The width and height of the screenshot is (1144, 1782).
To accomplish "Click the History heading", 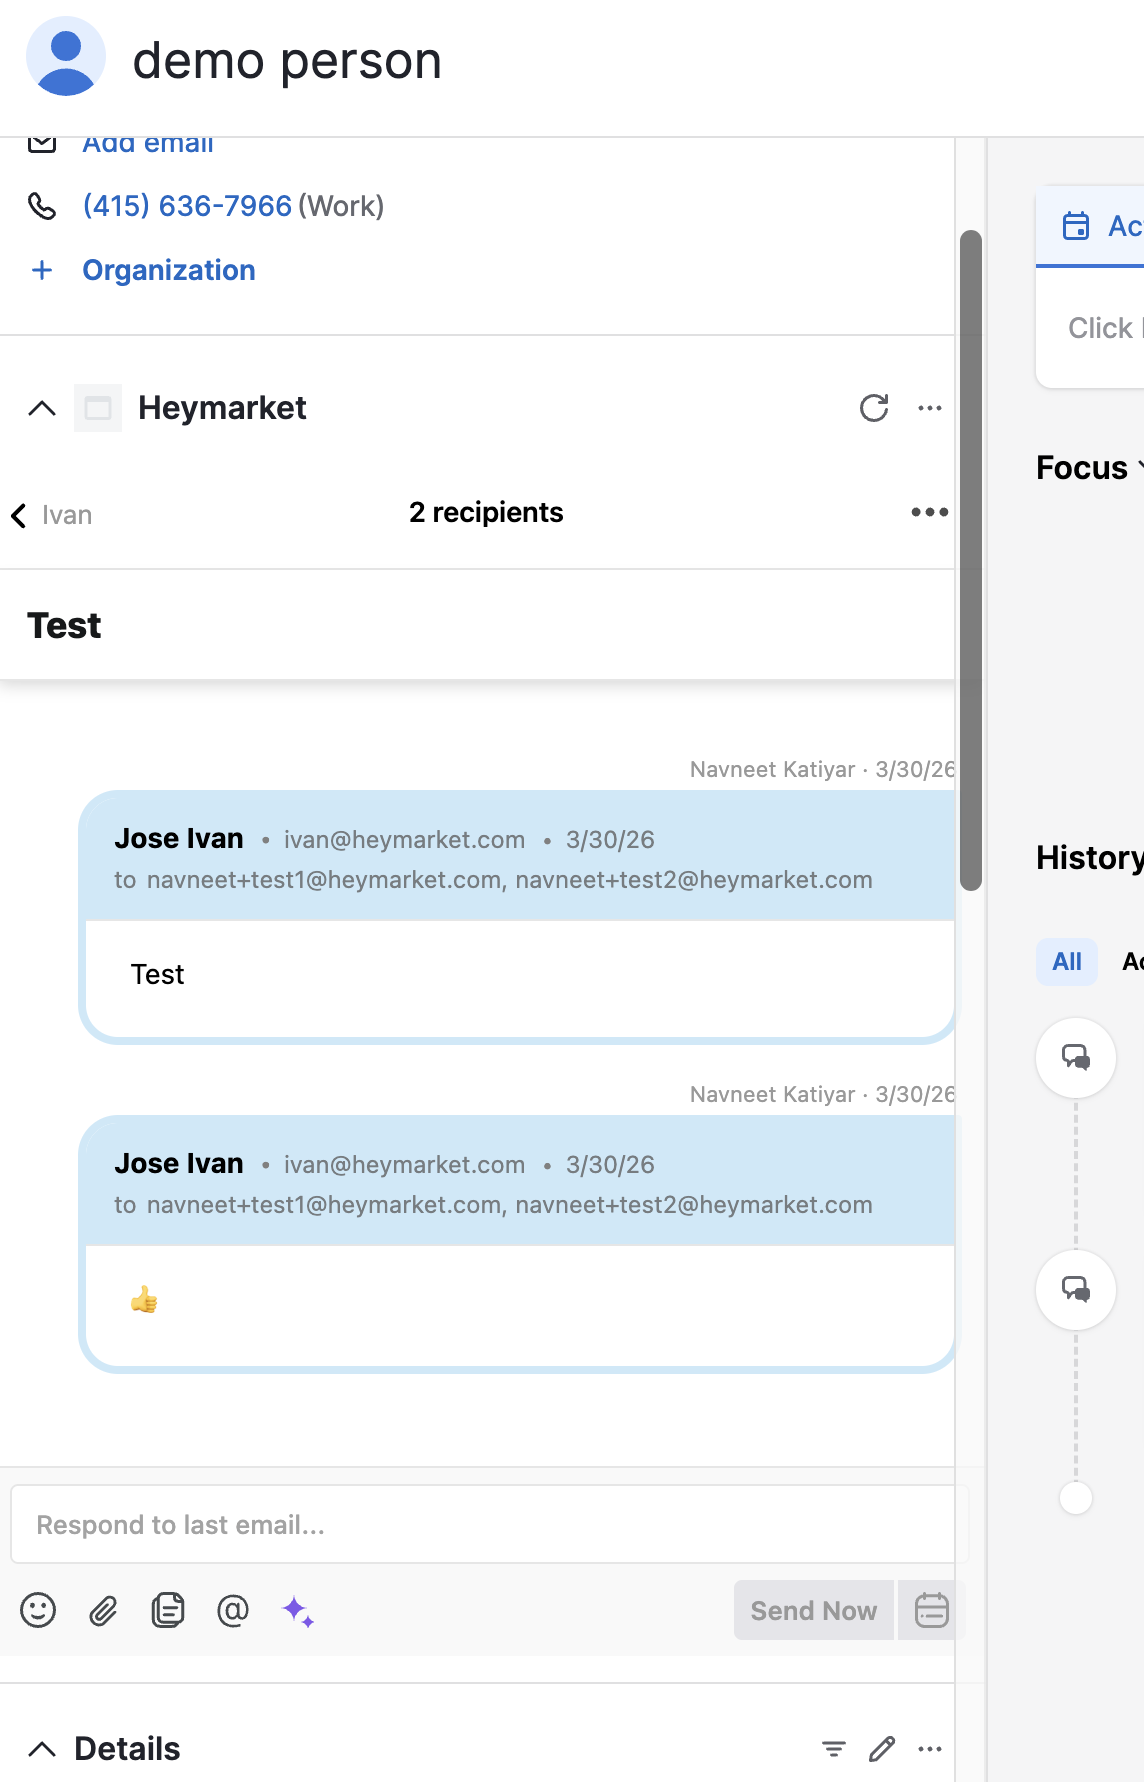I will (x=1089, y=858).
